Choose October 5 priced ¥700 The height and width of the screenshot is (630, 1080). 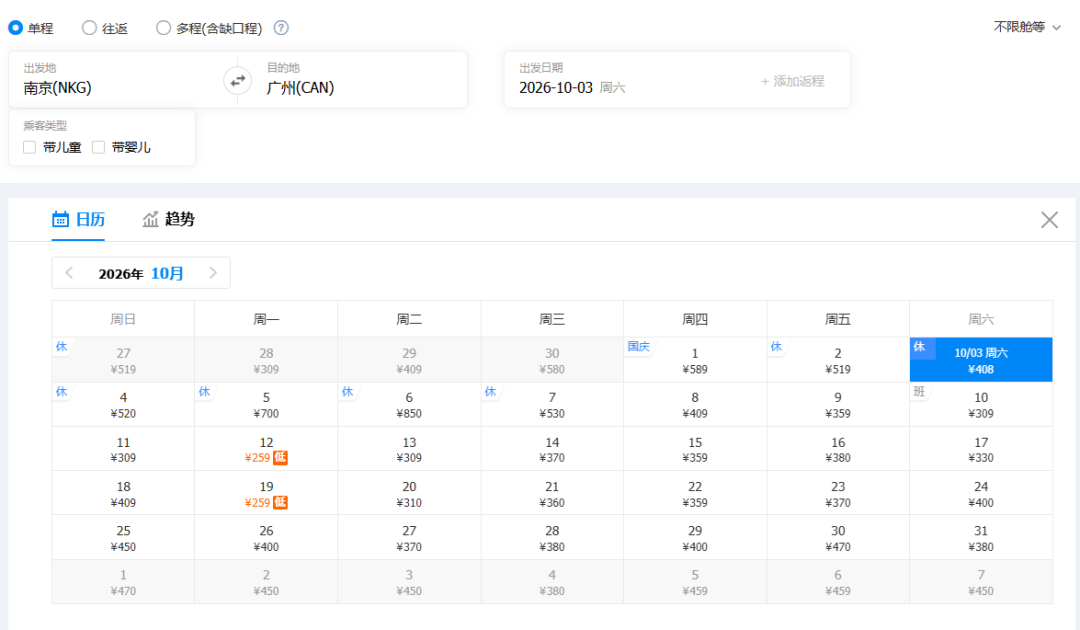pyautogui.click(x=266, y=405)
